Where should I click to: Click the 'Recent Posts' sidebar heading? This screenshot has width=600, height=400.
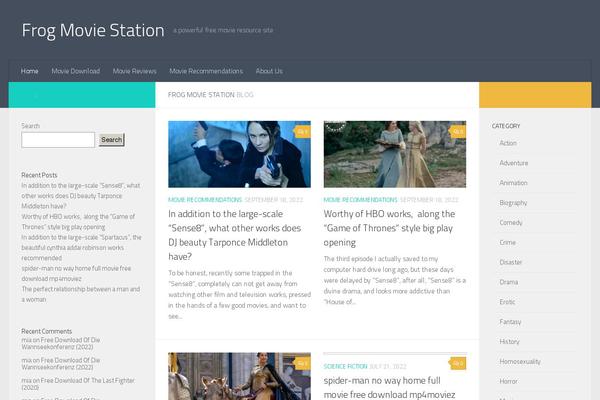39,175
